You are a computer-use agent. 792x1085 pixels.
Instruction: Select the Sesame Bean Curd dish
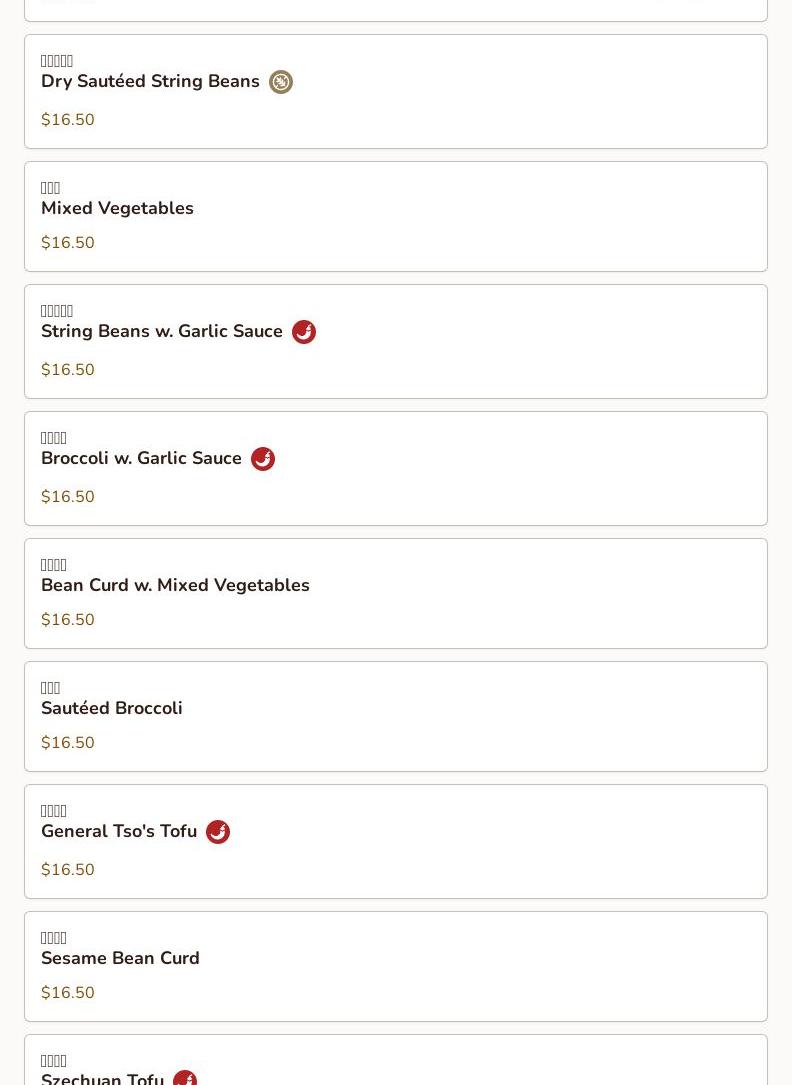point(120,958)
